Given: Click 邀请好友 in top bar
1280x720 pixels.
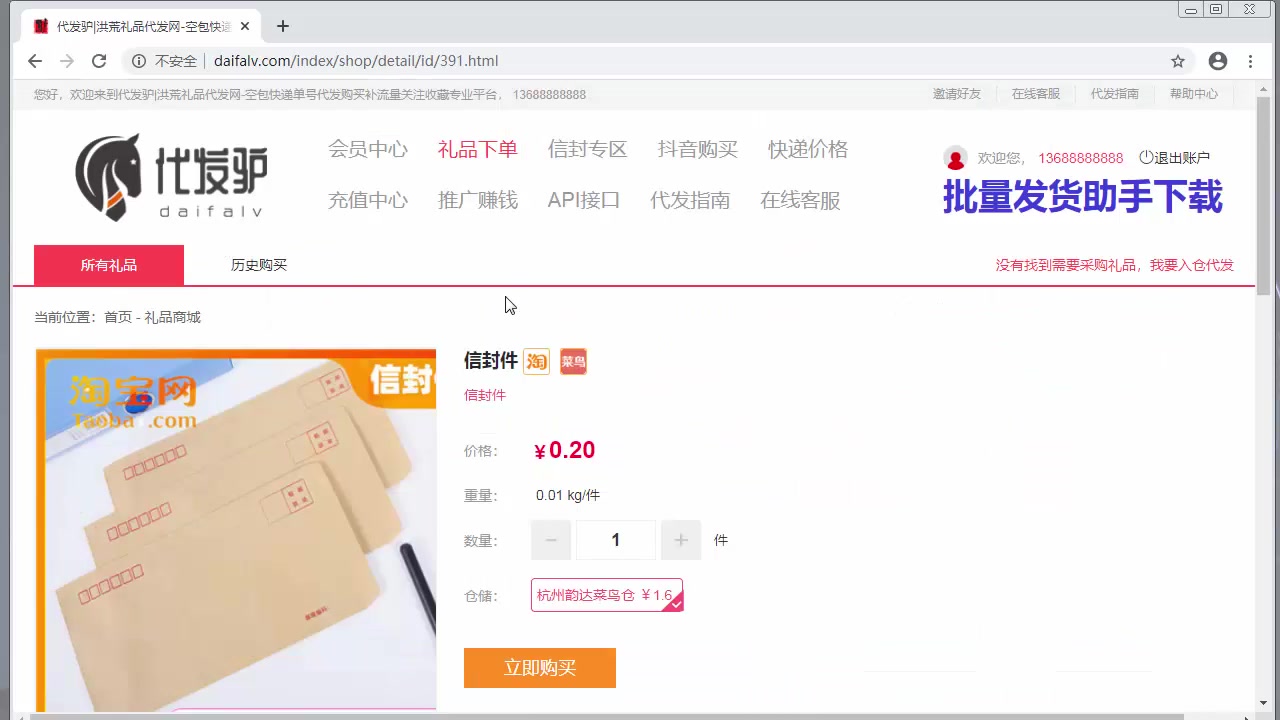Looking at the screenshot, I should click(957, 94).
